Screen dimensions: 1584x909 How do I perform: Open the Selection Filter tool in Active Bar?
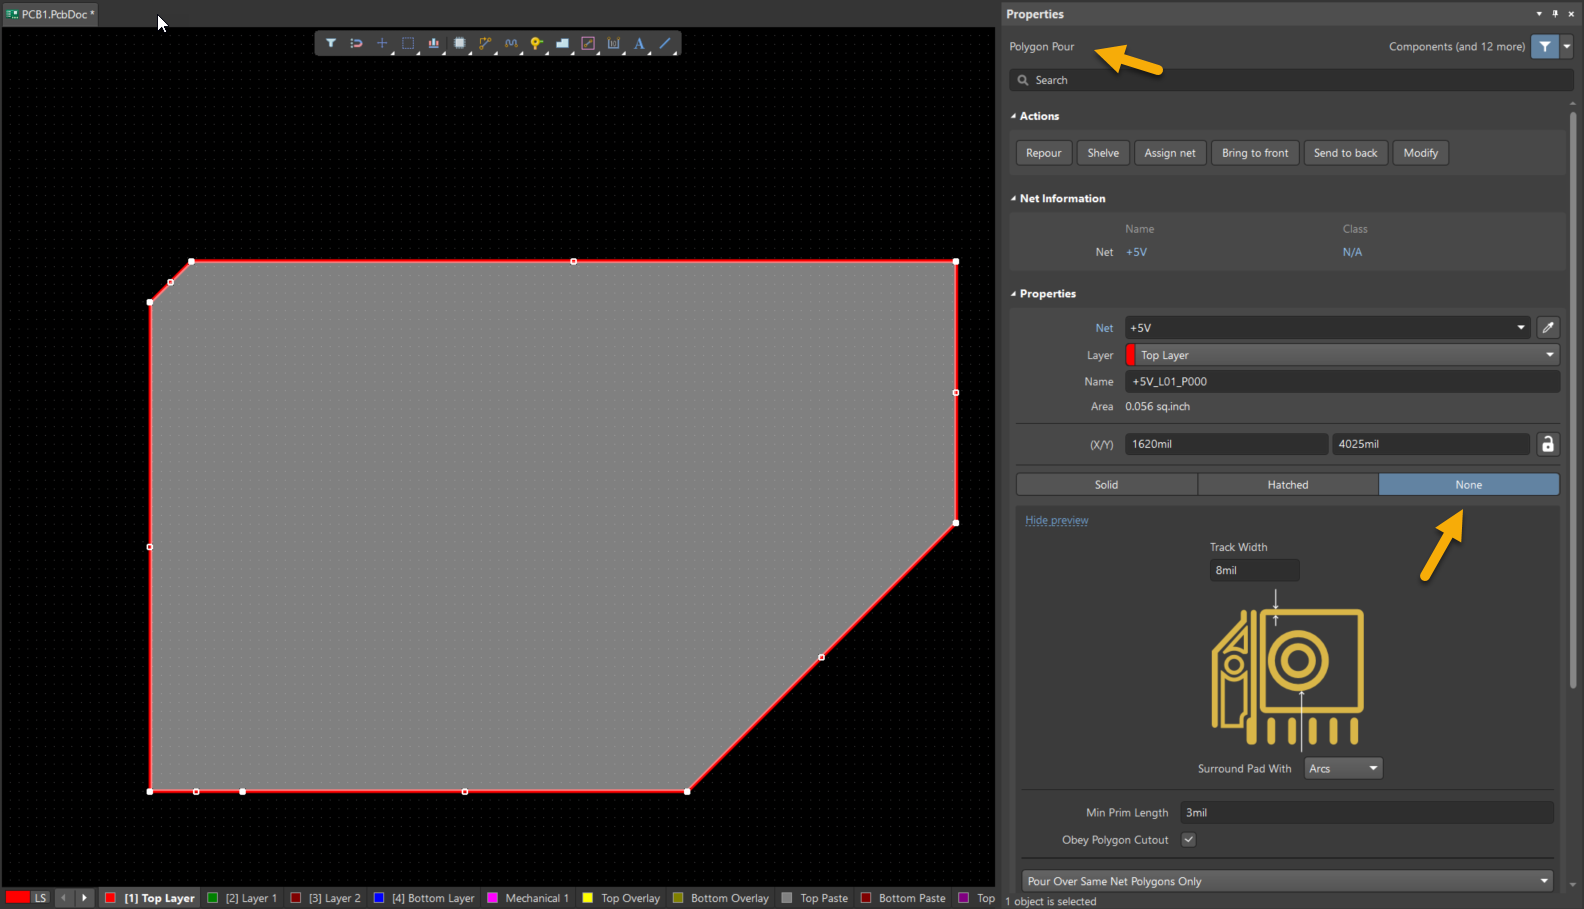point(330,43)
